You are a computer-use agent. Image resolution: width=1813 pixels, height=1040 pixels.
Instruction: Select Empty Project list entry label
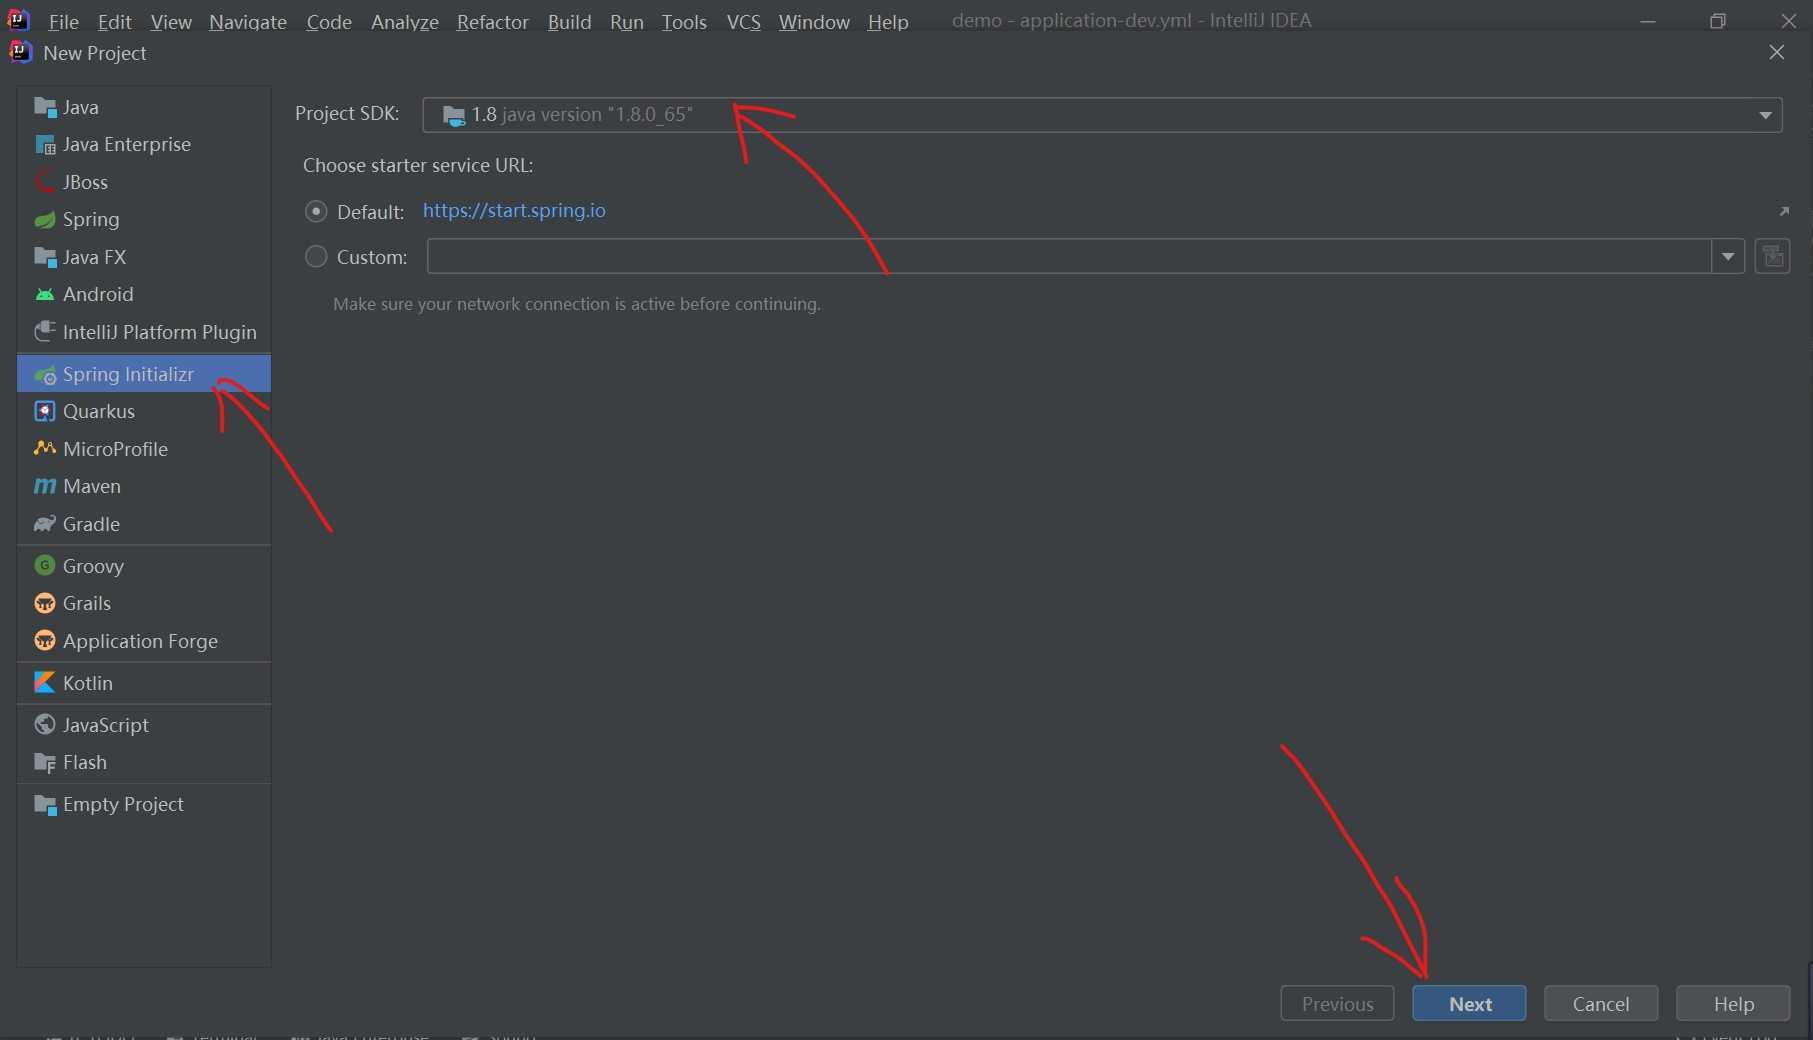pos(123,804)
